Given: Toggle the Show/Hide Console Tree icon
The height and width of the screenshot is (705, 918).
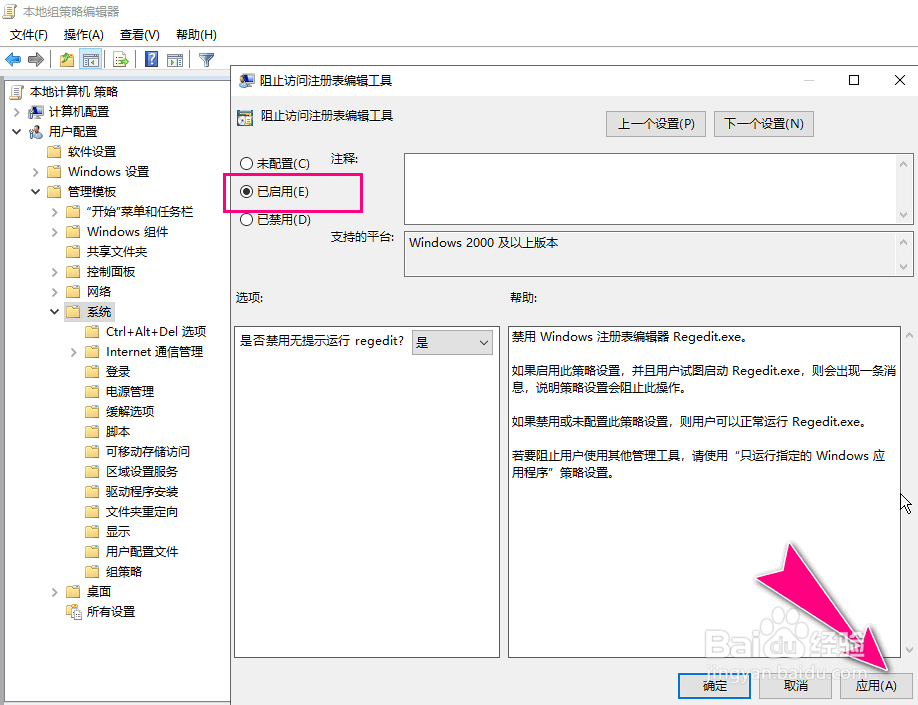Looking at the screenshot, I should coord(91,59).
